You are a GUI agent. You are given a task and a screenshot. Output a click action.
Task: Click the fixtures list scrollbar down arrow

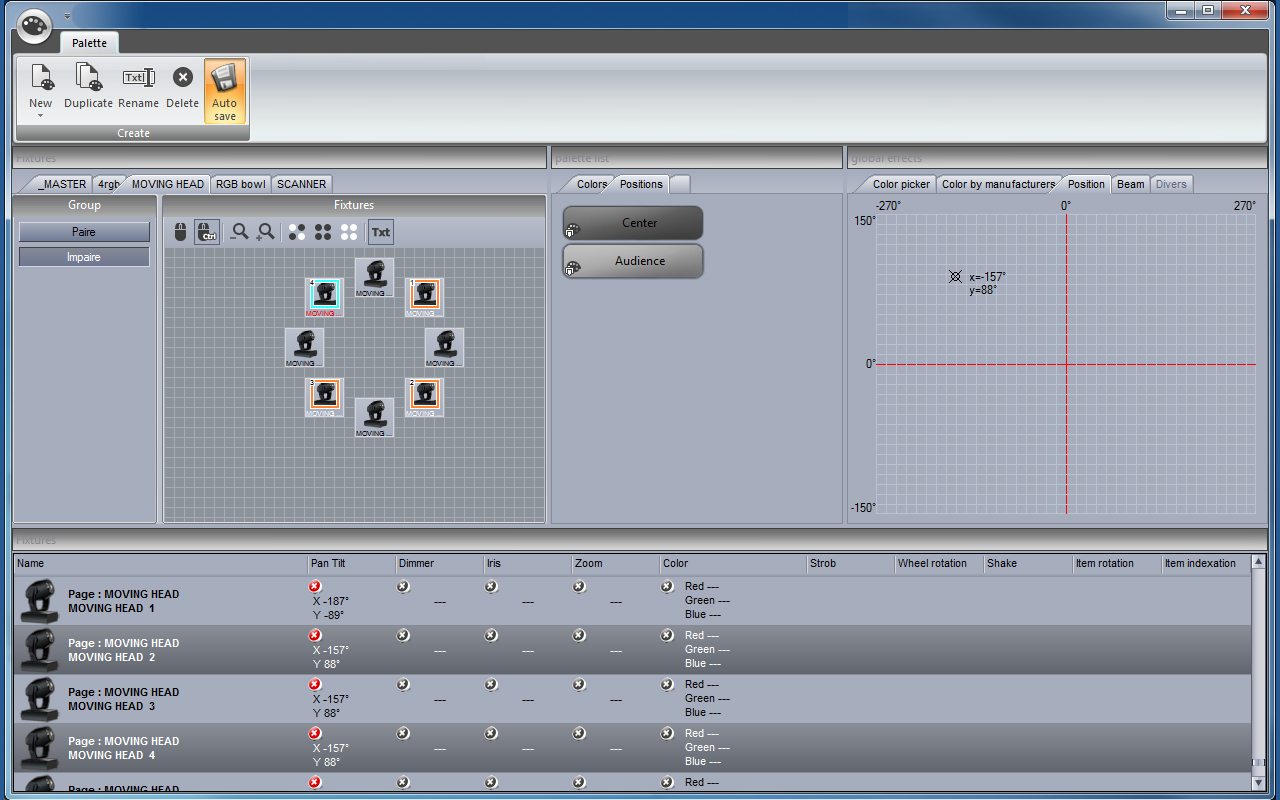tap(1258, 782)
